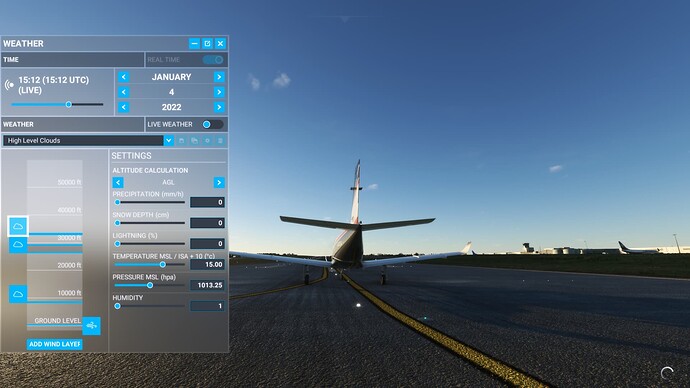Image resolution: width=690 pixels, height=388 pixels.
Task: Decrease the day value 4
Action: (124, 92)
